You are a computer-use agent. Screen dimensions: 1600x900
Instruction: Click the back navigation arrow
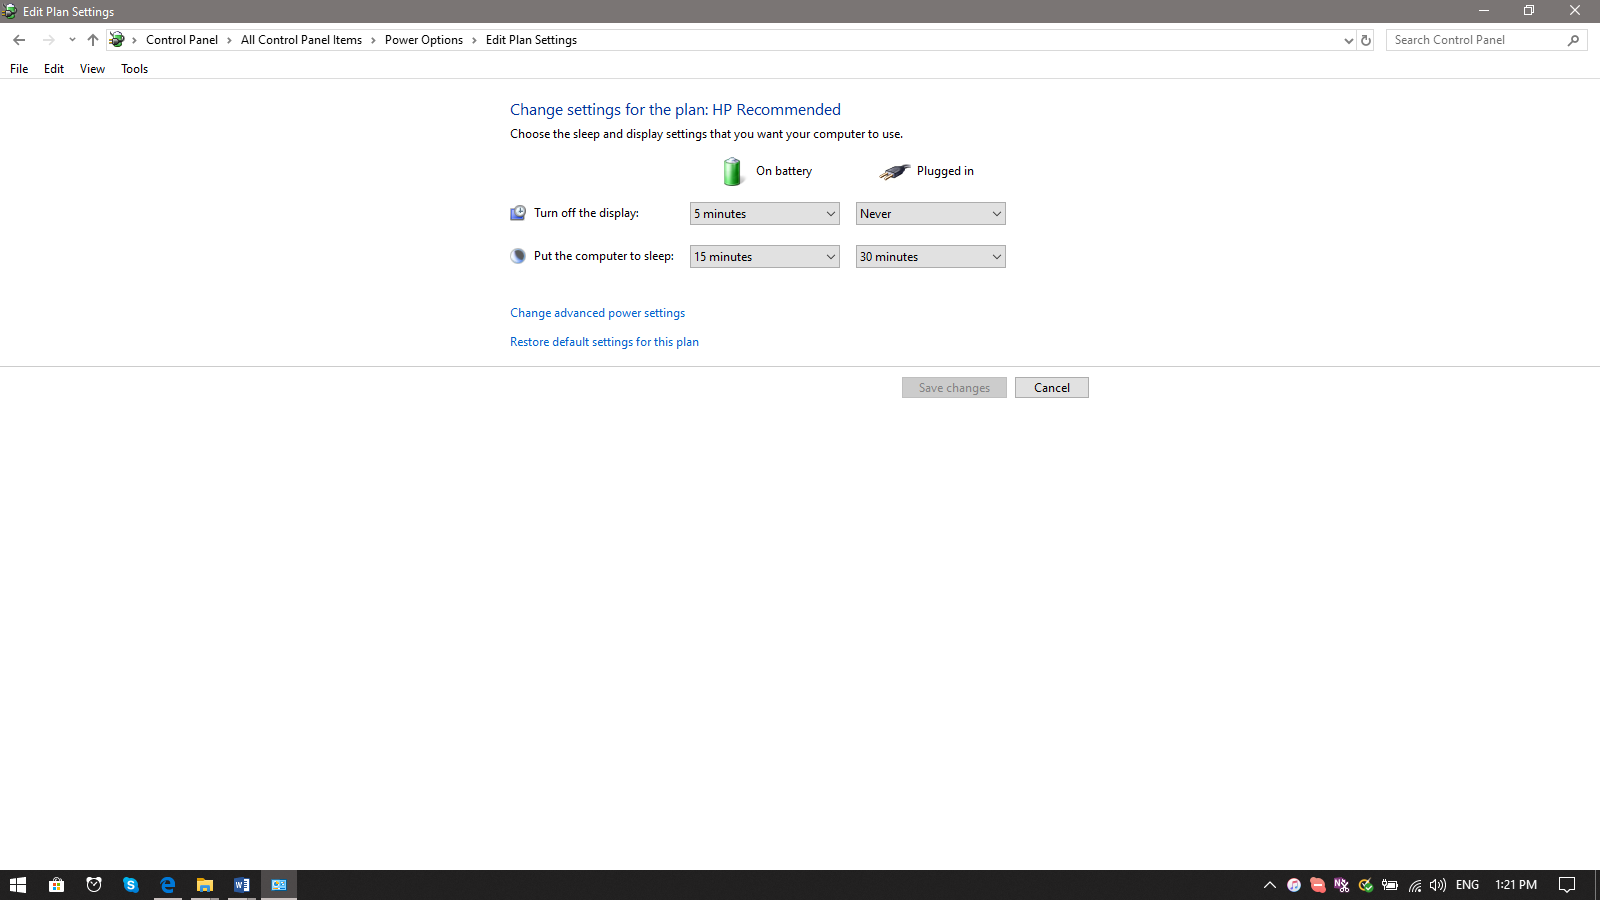[x=19, y=40]
